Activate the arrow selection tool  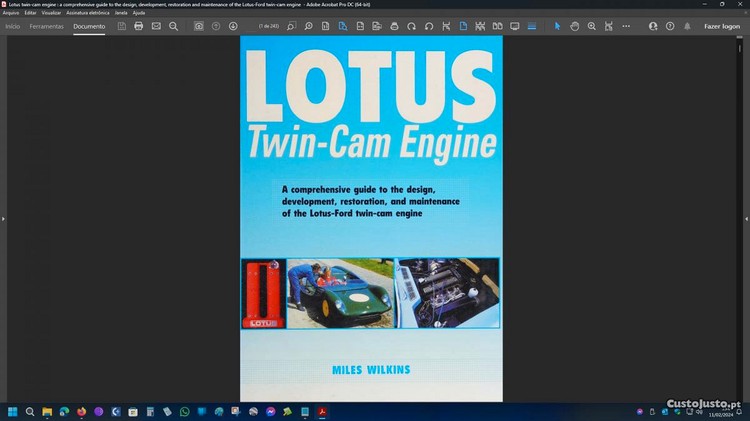[x=558, y=26]
